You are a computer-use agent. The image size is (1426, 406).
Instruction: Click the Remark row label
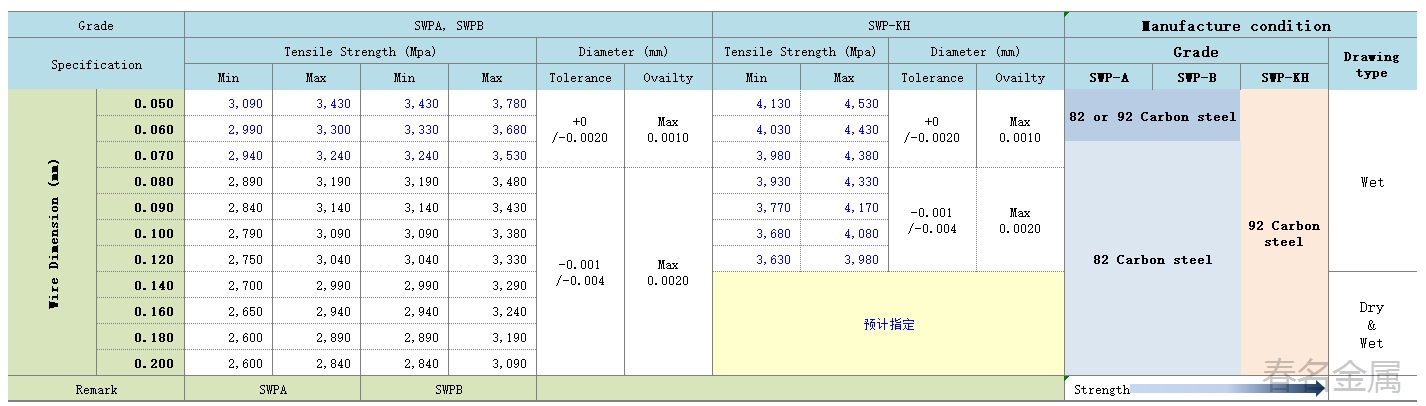point(96,389)
